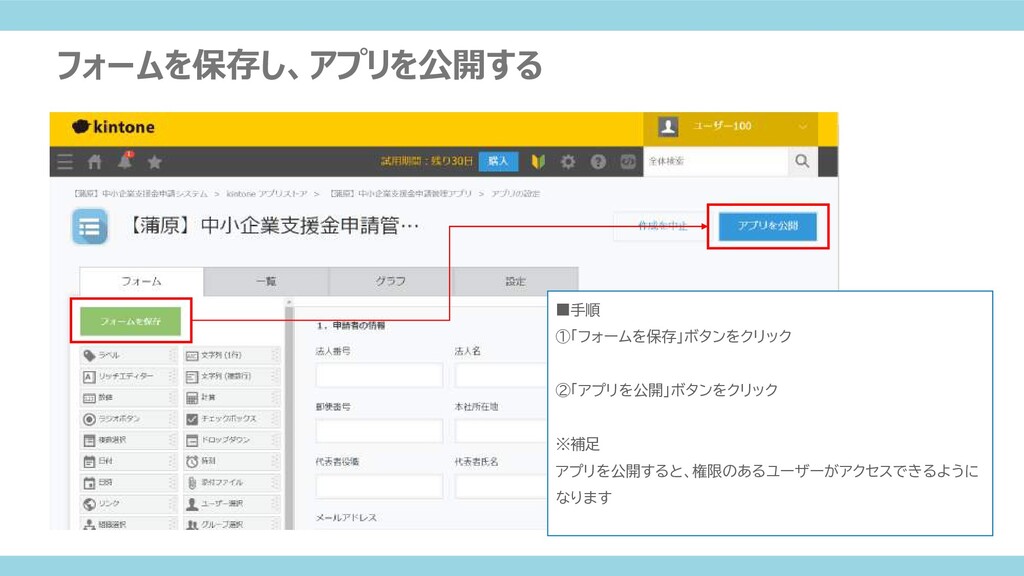Select the 日付 field item

point(128,462)
